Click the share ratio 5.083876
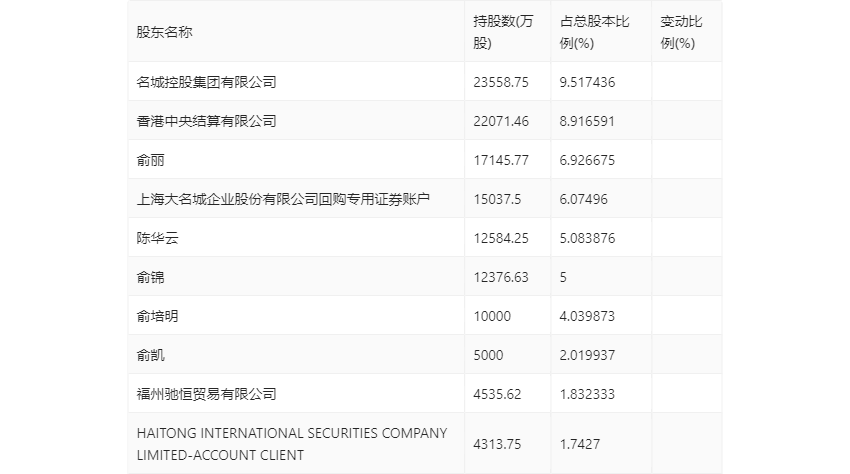 coord(587,238)
